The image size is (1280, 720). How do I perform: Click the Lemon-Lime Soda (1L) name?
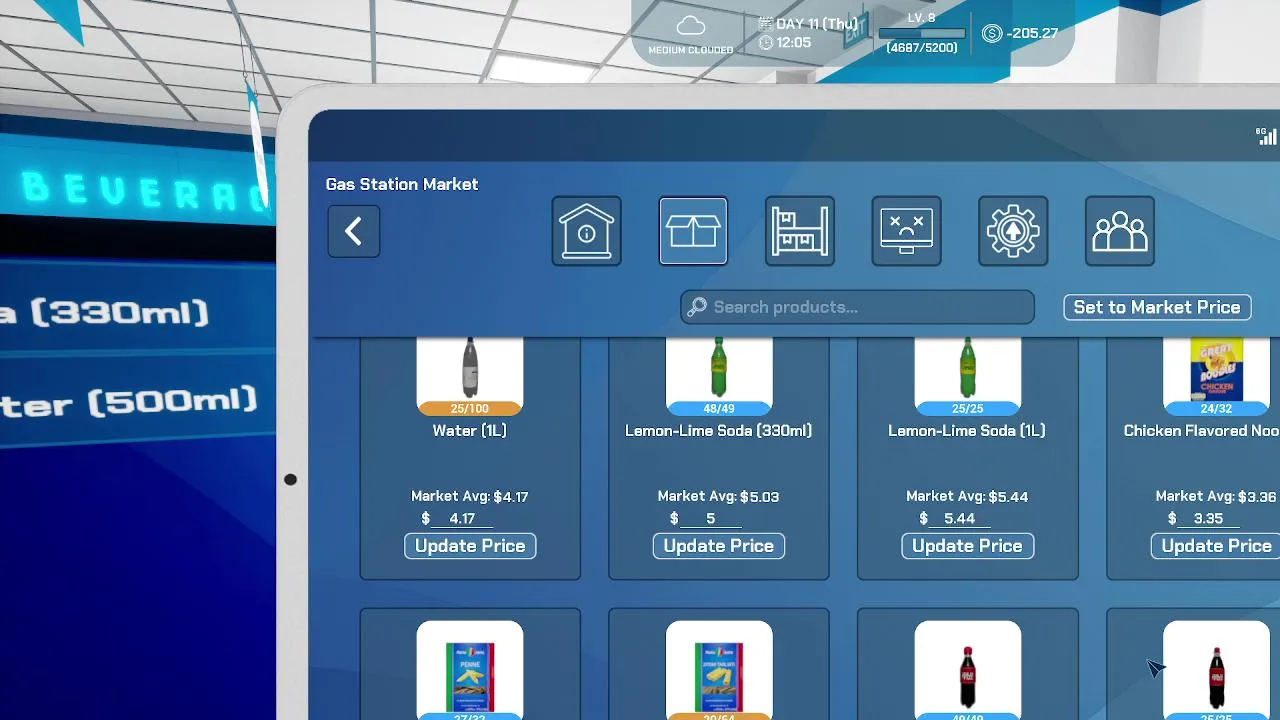pos(967,431)
